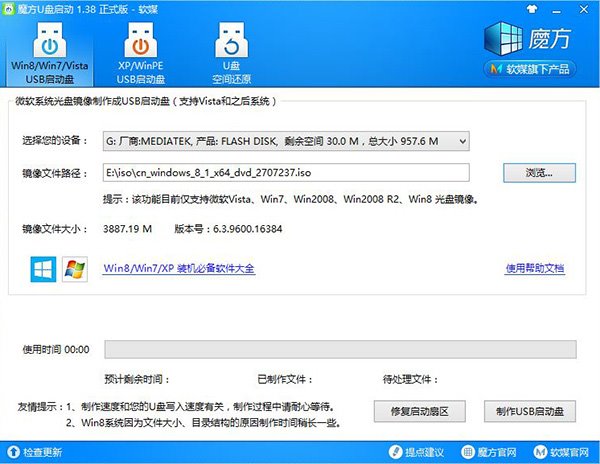The width and height of the screenshot is (600, 464).
Task: Click the creation progress bar
Action: (340, 350)
